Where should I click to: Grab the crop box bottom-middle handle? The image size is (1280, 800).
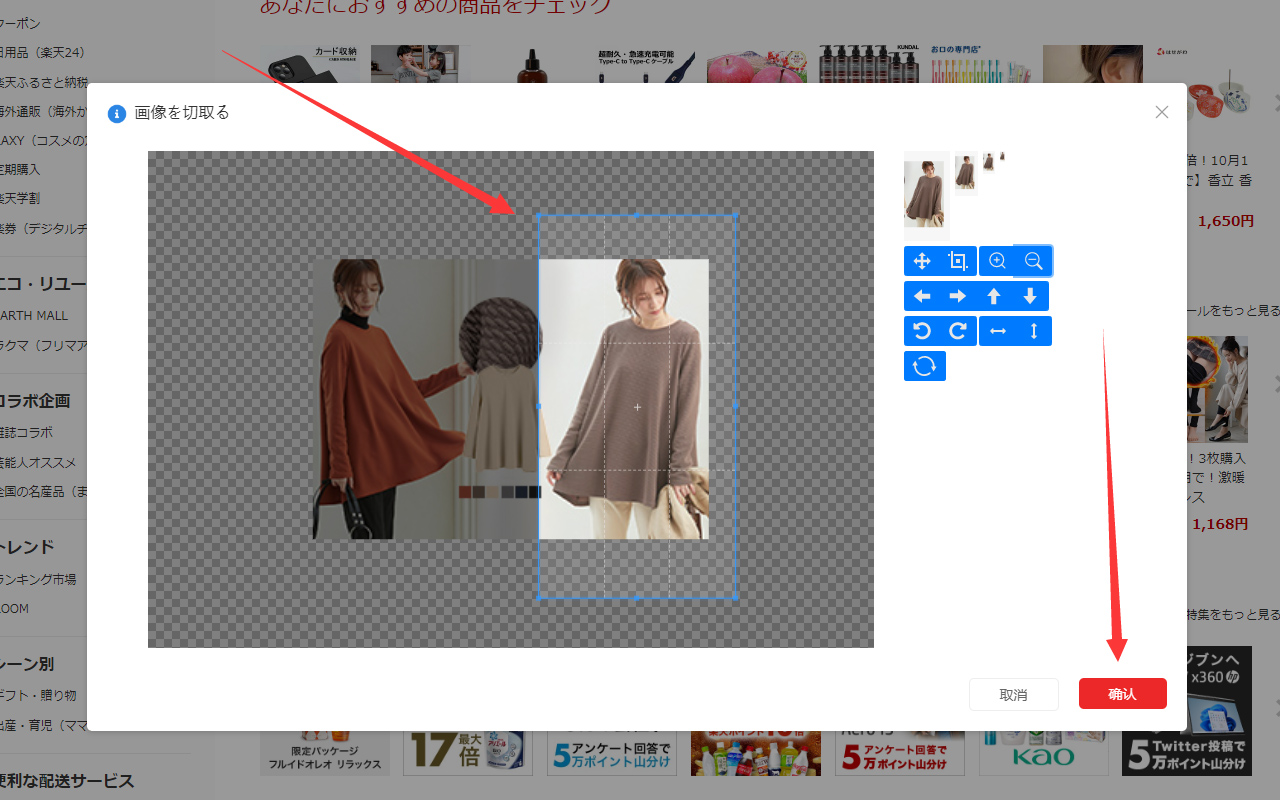pos(637,598)
